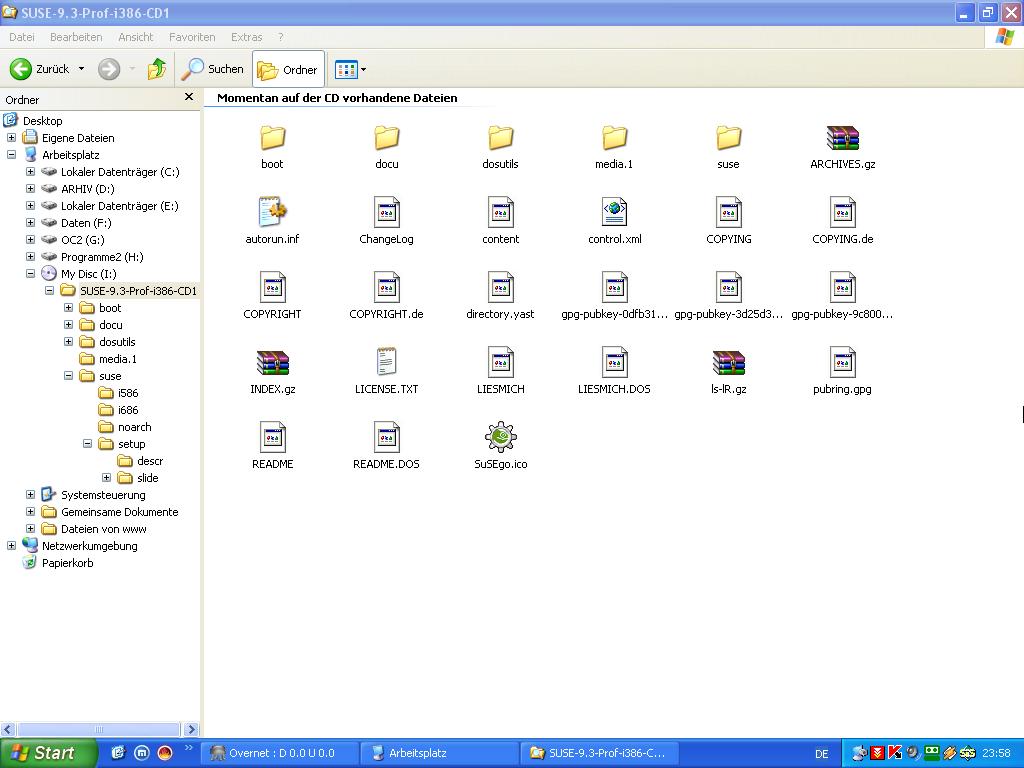The width and height of the screenshot is (1024, 768).
Task: Select the boot folder icon in file view
Action: click(x=272, y=138)
